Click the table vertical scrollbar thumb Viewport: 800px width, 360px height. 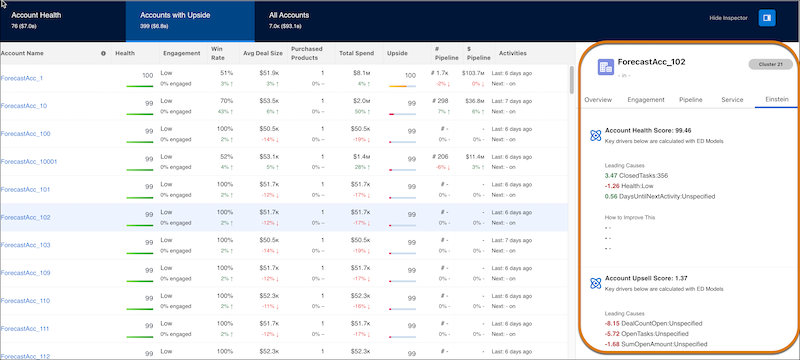pos(571,80)
